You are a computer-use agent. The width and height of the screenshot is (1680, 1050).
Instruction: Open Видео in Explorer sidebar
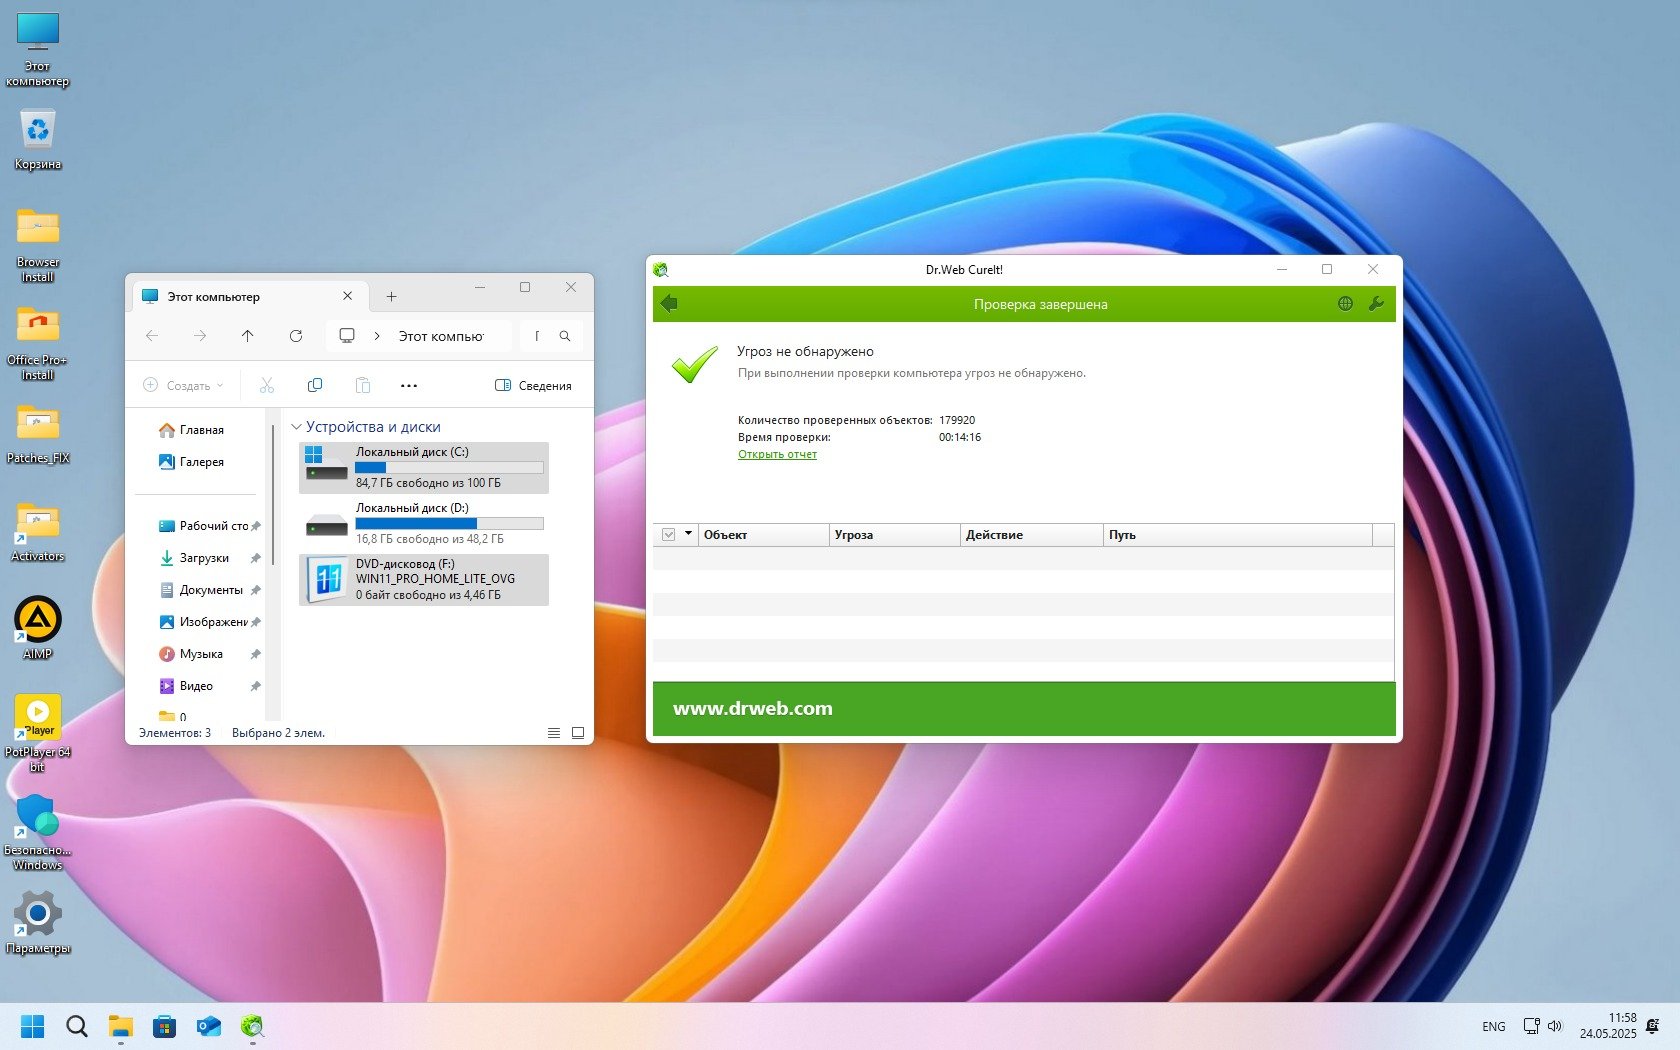[209, 686]
